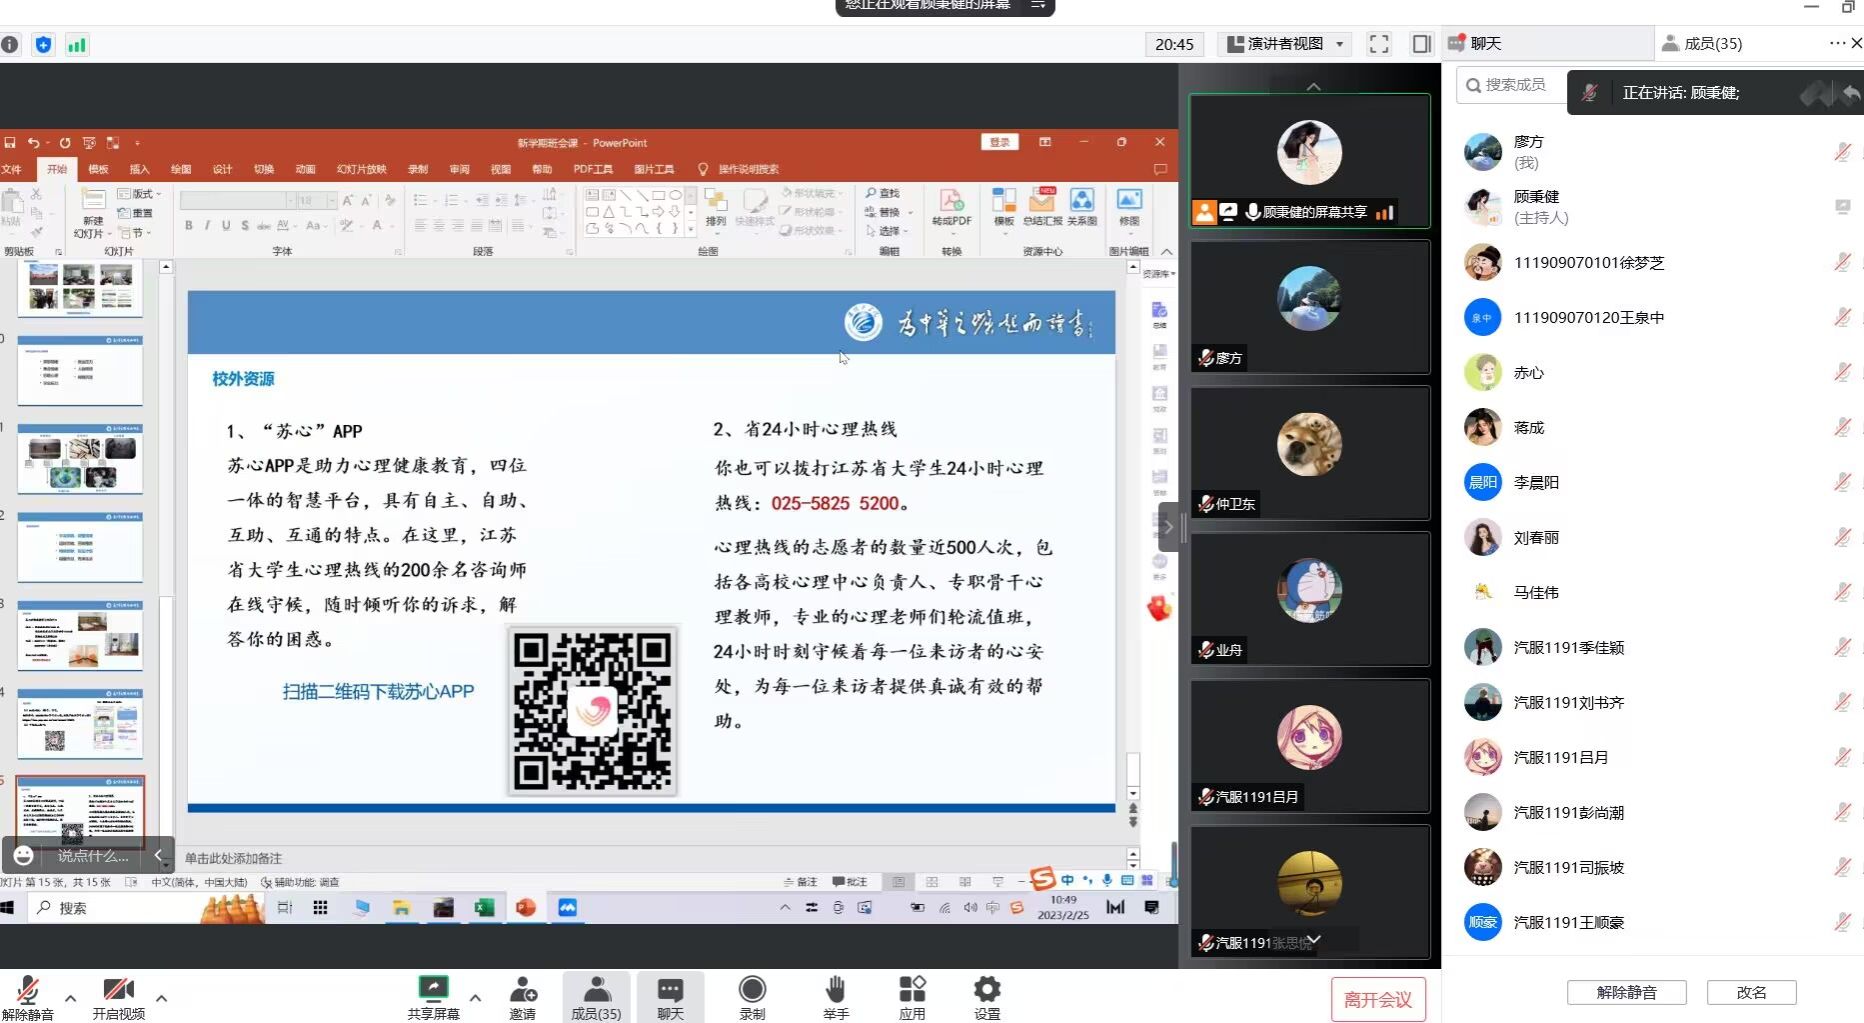Image resolution: width=1864 pixels, height=1023 pixels.
Task: Open the 演讲者视图 view dropdown
Action: tap(1286, 44)
